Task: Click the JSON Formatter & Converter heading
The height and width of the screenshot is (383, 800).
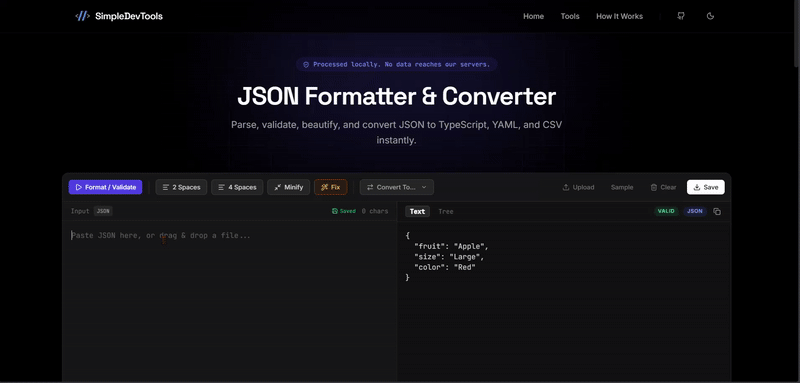Action: click(x=396, y=96)
